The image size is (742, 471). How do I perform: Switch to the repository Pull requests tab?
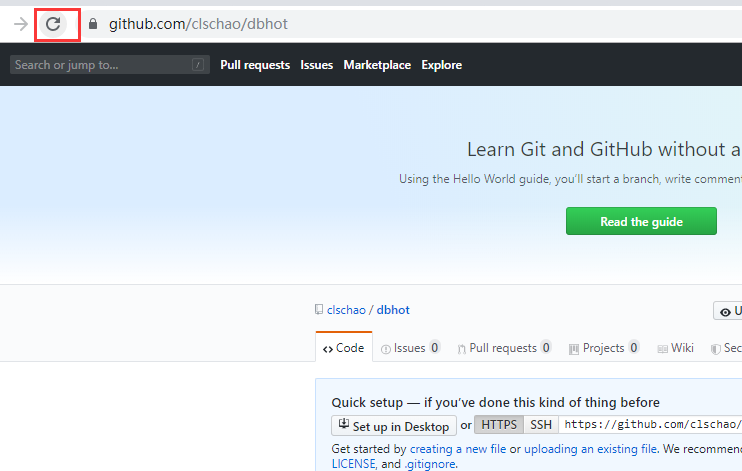(504, 348)
